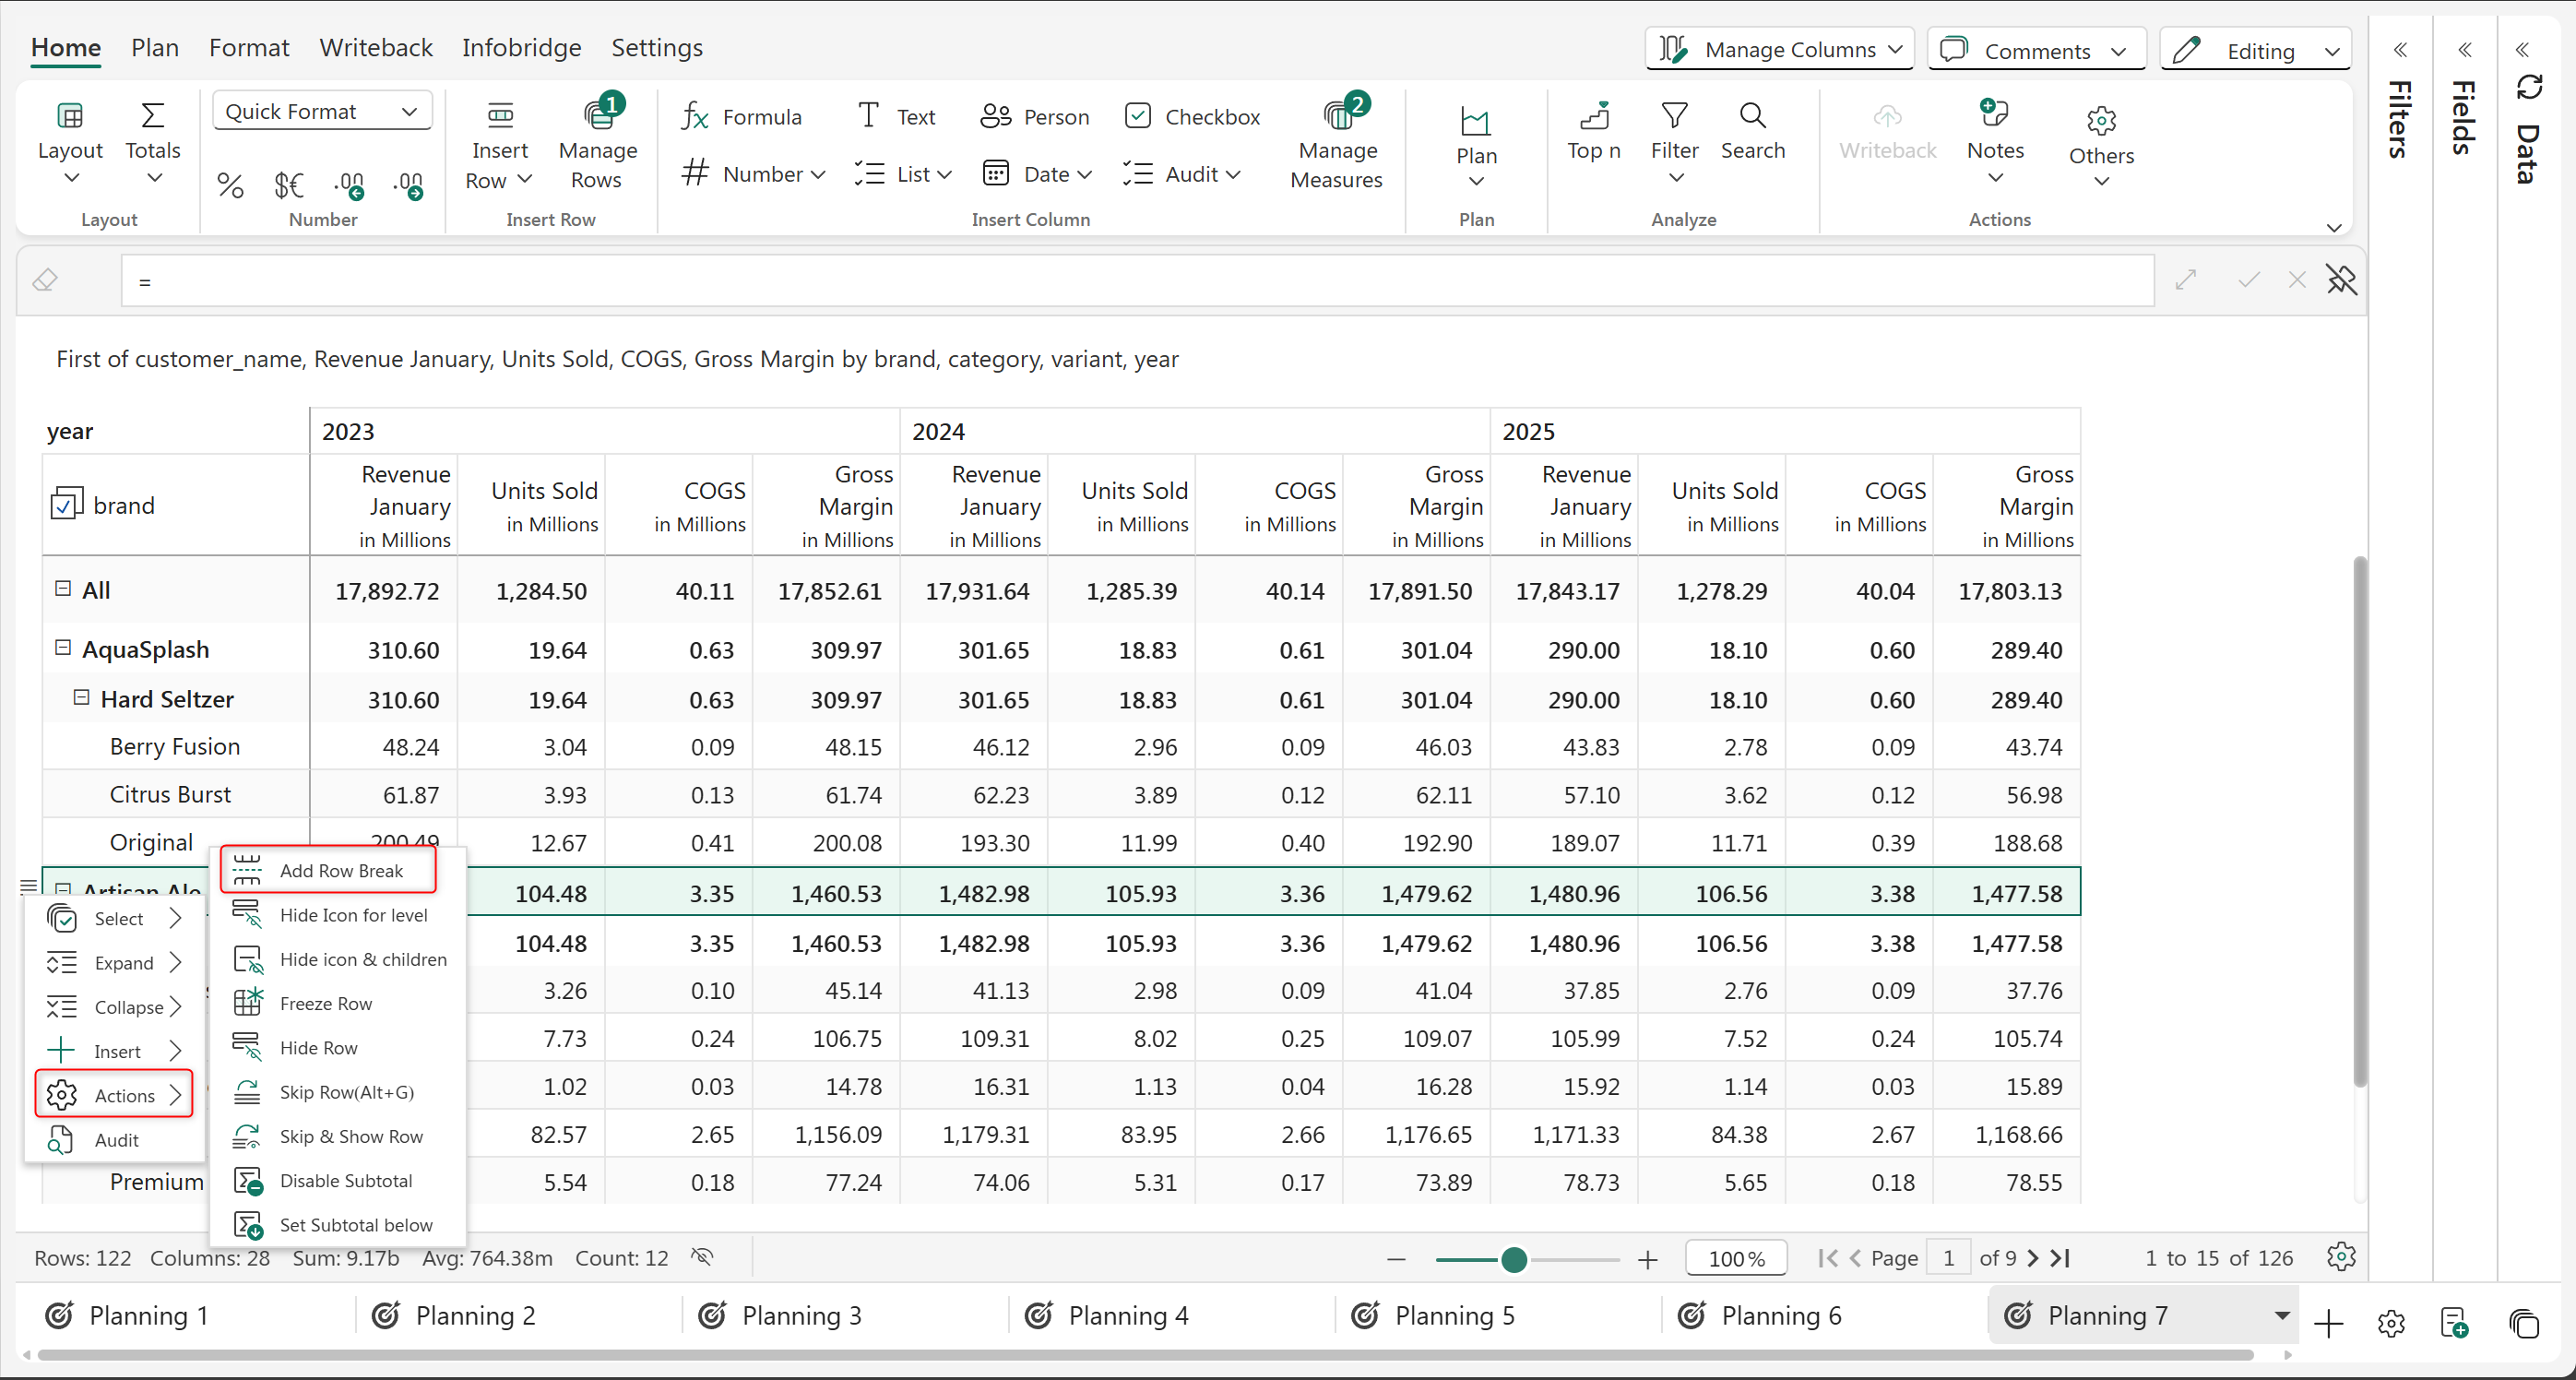This screenshot has width=2576, height=1380.
Task: Toggle hidden items eye icon in status bar
Action: point(702,1257)
